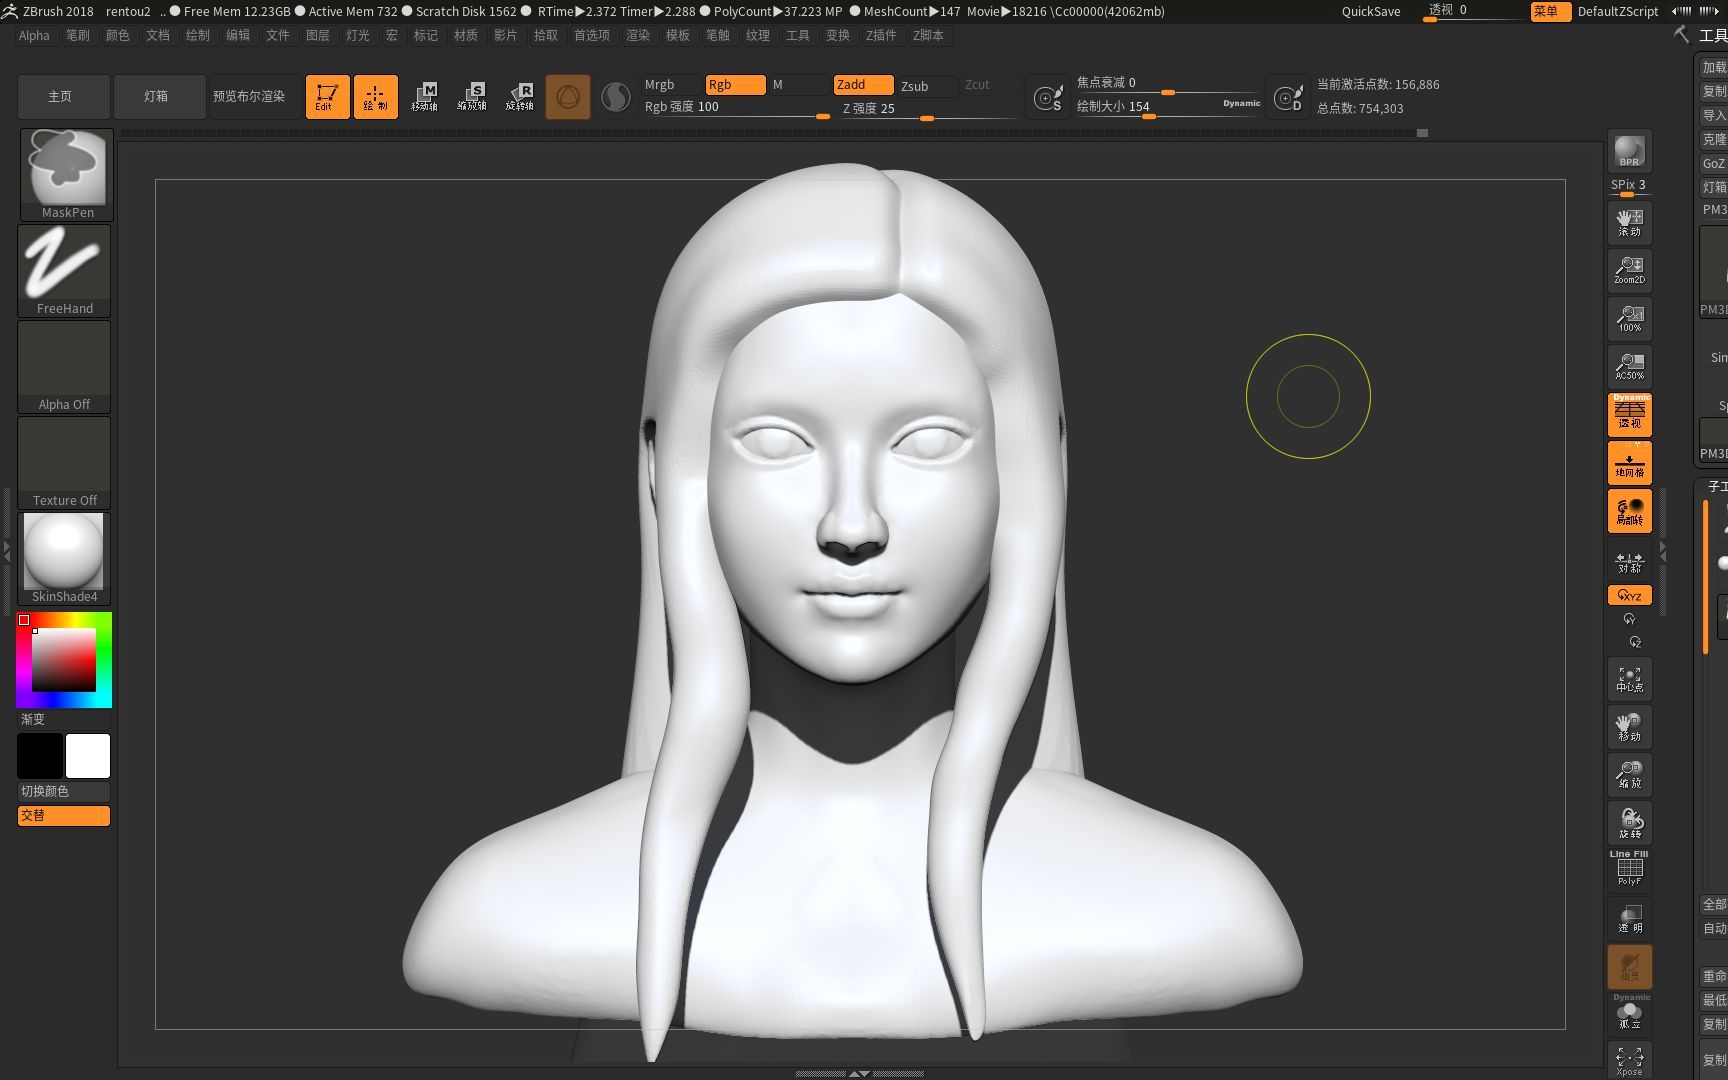Render with the BPR button
Viewport: 1728px width, 1080px height.
1629,151
